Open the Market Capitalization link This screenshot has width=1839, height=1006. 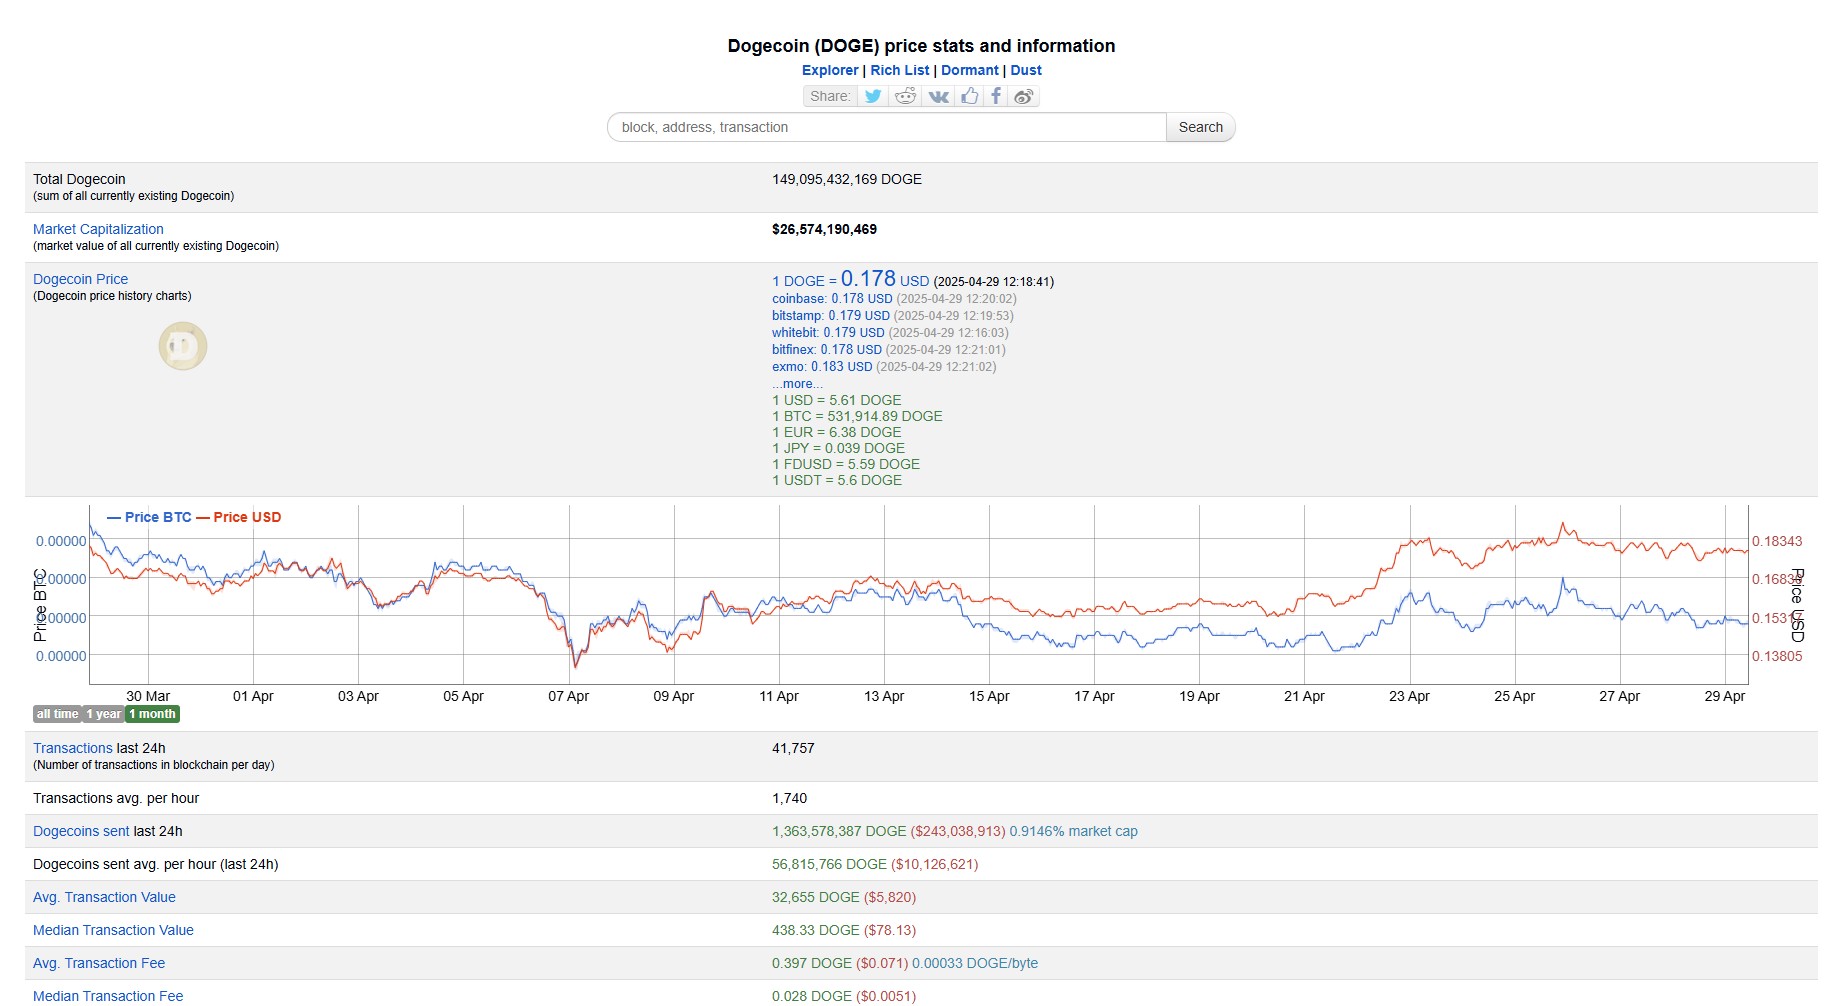[x=98, y=229]
